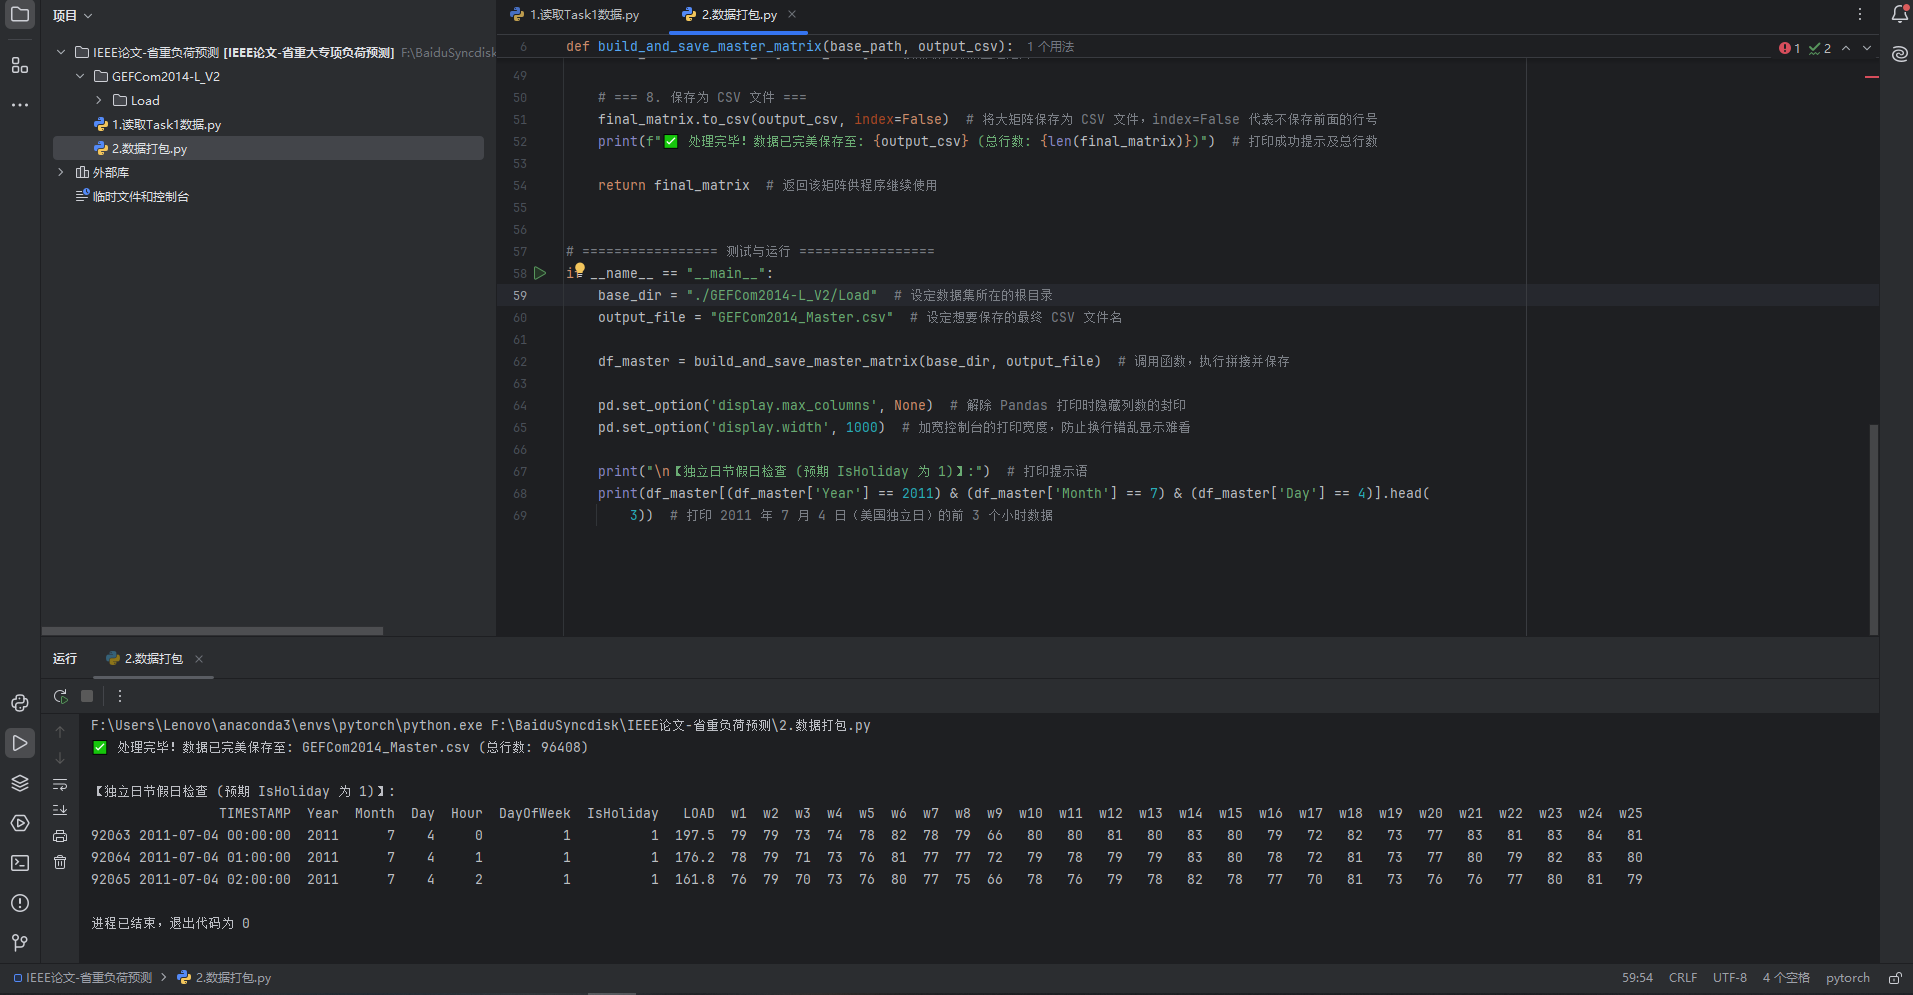Open the Git version control icon
This screenshot has height=995, width=1913.
19,943
